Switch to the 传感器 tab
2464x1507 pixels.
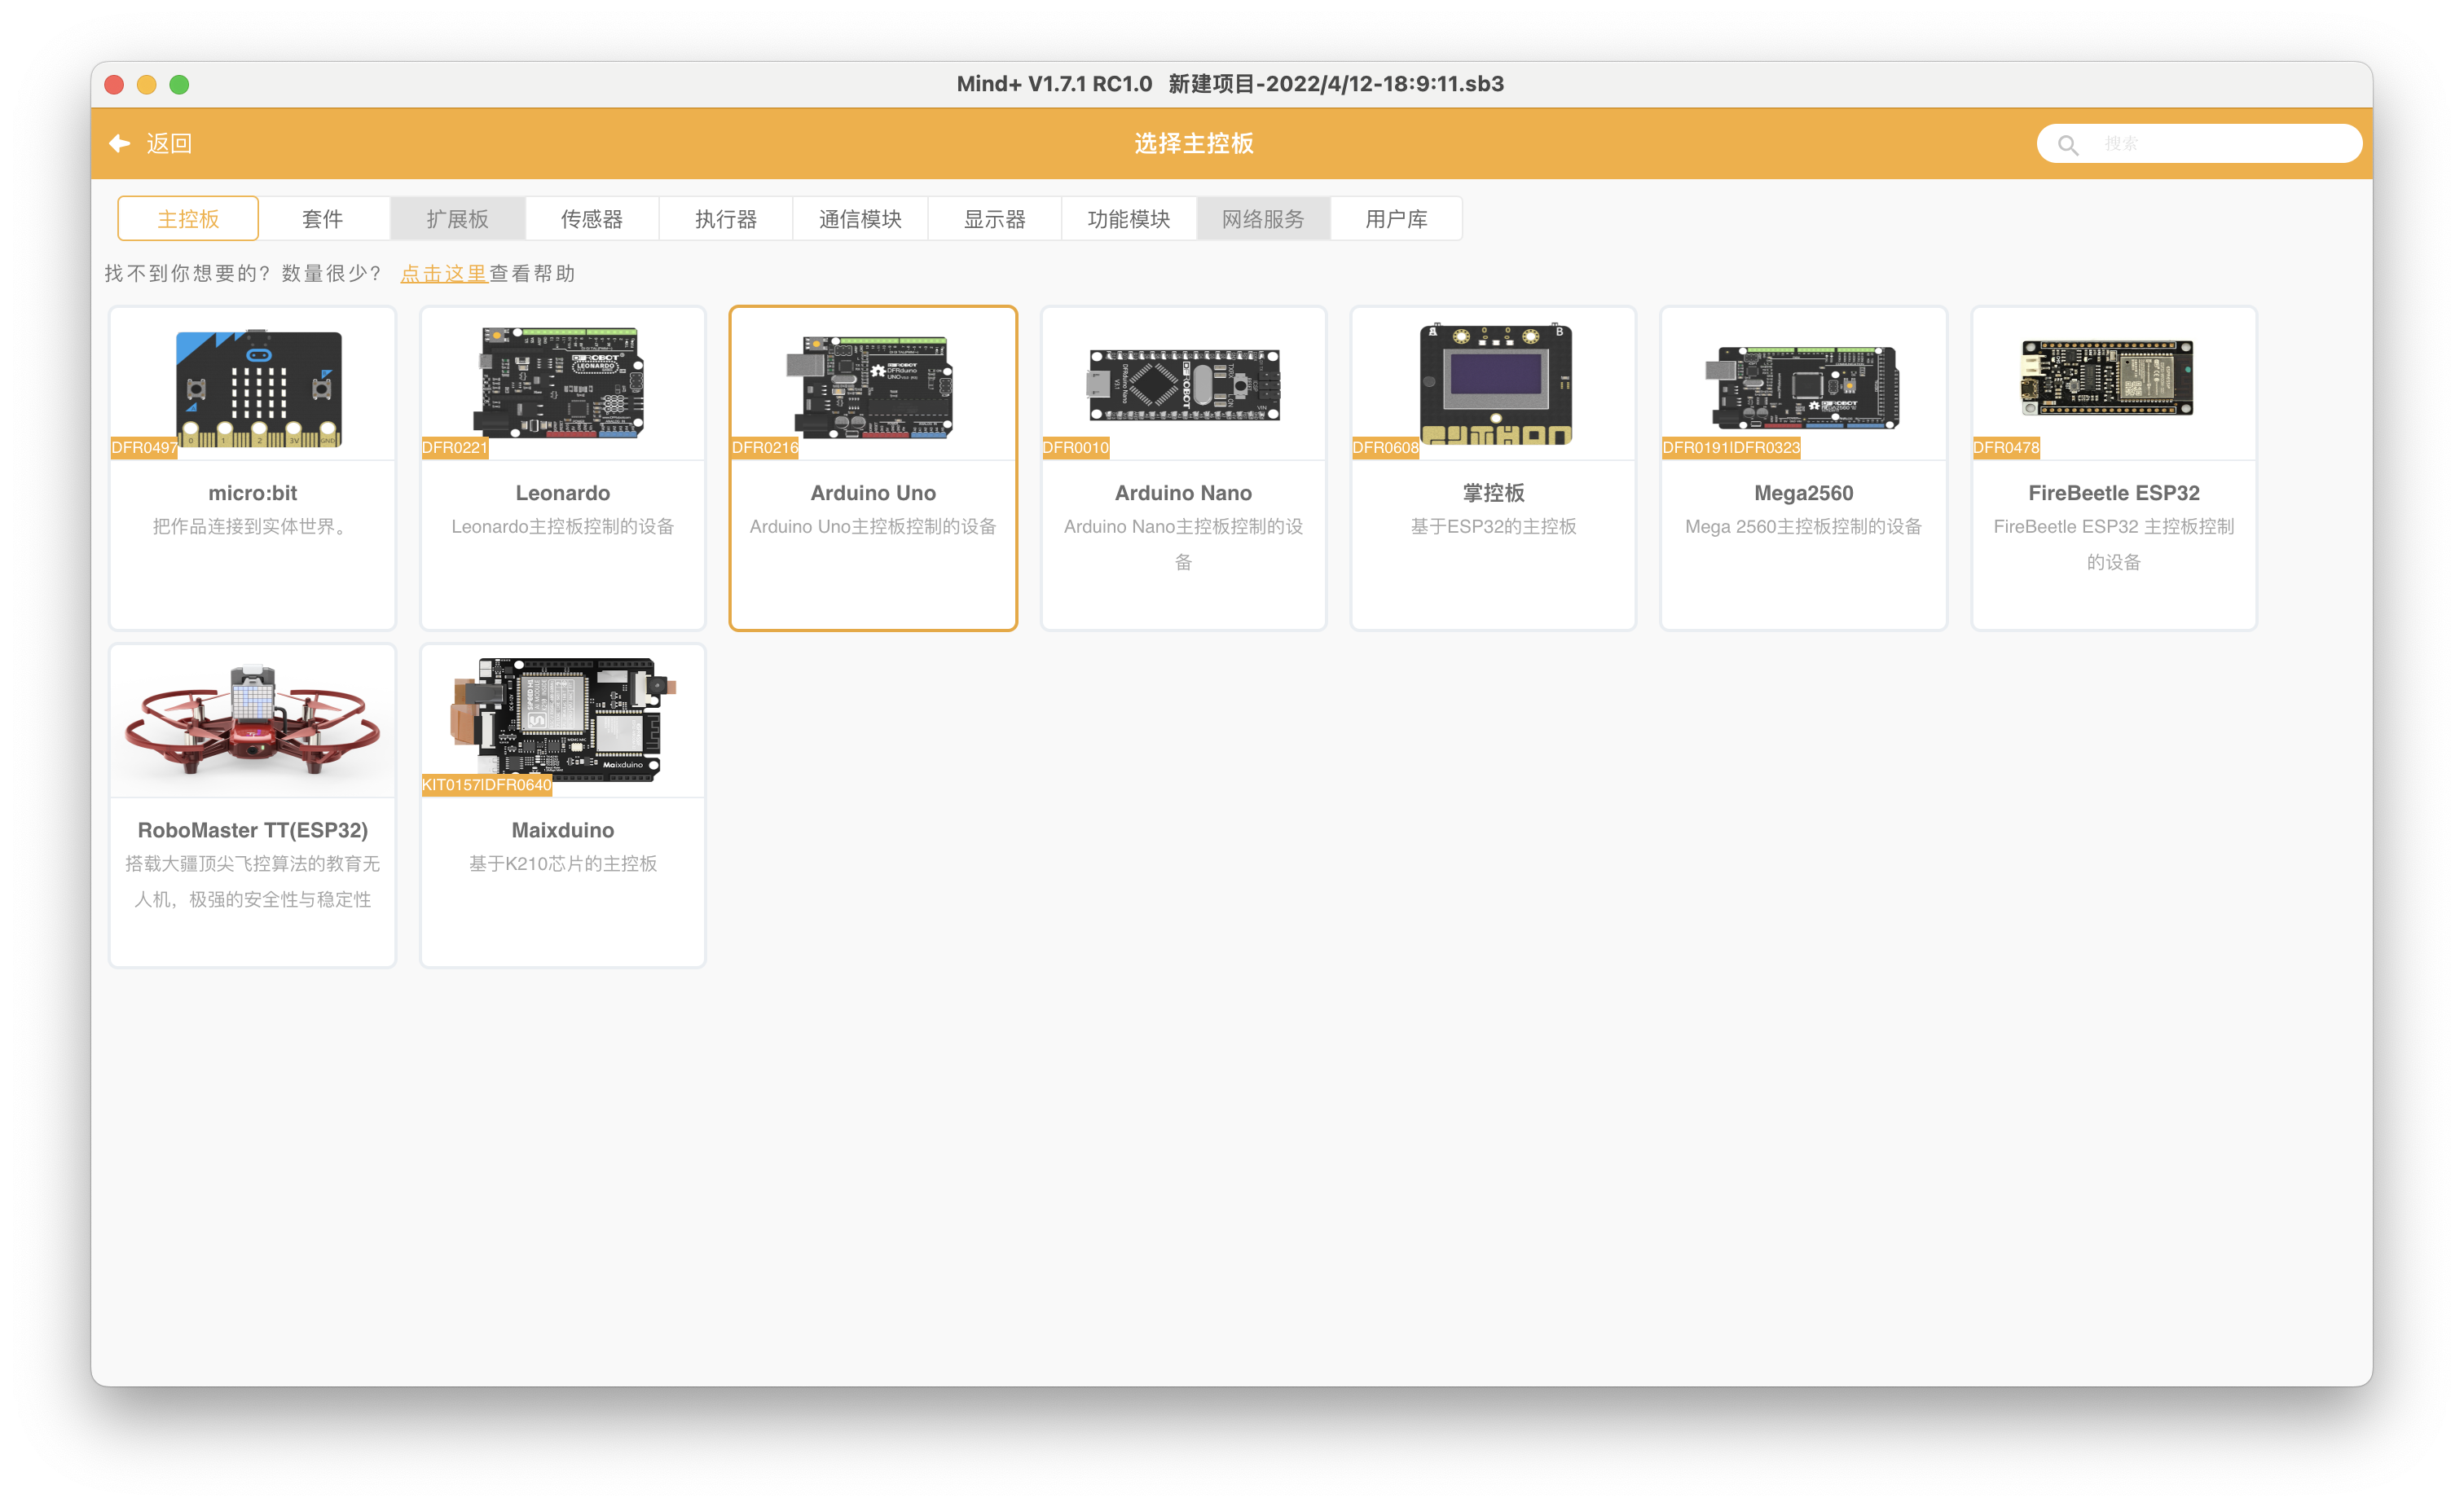point(591,218)
